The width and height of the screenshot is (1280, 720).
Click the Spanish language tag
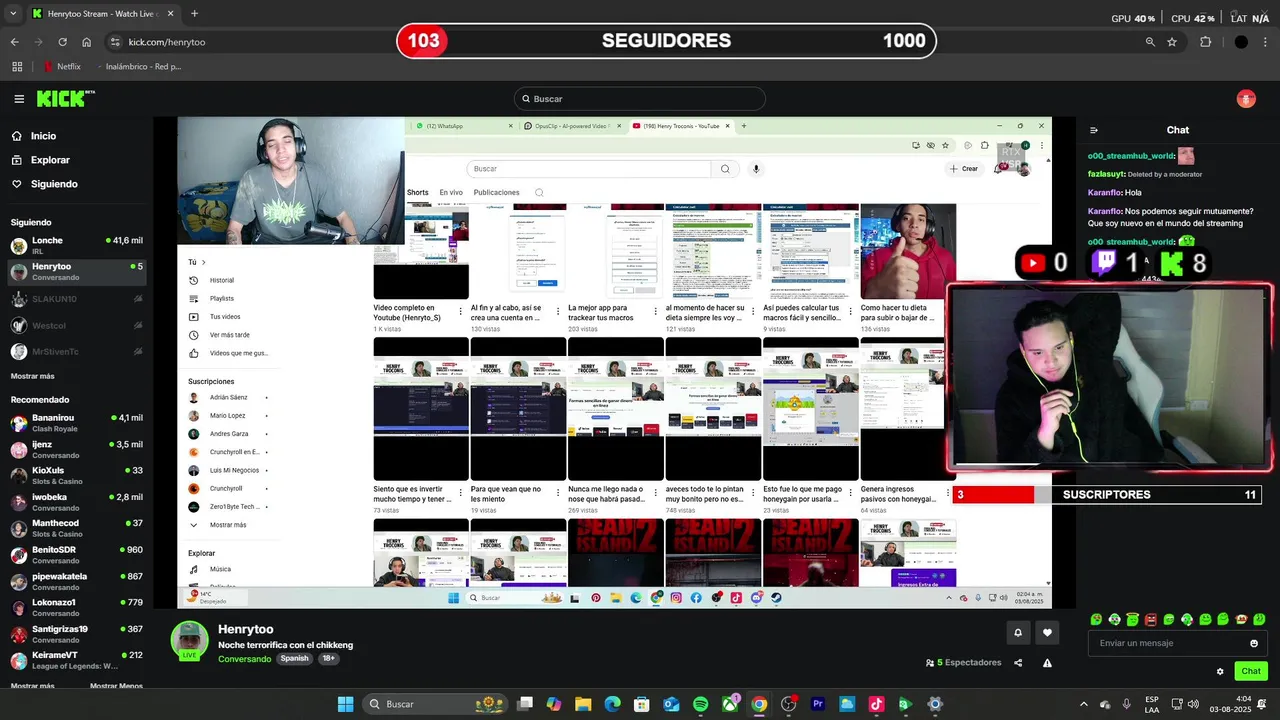coord(294,659)
